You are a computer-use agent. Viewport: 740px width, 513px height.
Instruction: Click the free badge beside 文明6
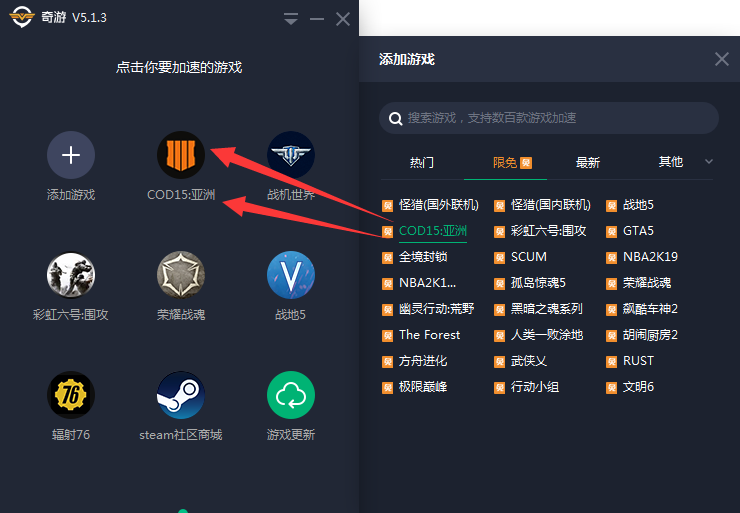[611, 388]
